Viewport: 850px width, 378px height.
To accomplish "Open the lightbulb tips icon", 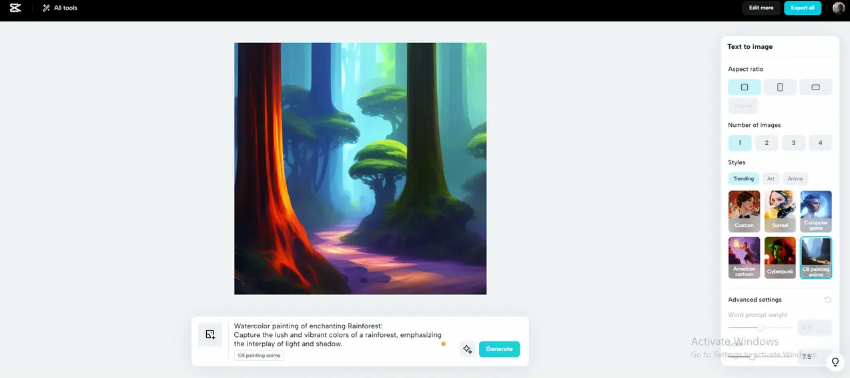I will pos(835,361).
